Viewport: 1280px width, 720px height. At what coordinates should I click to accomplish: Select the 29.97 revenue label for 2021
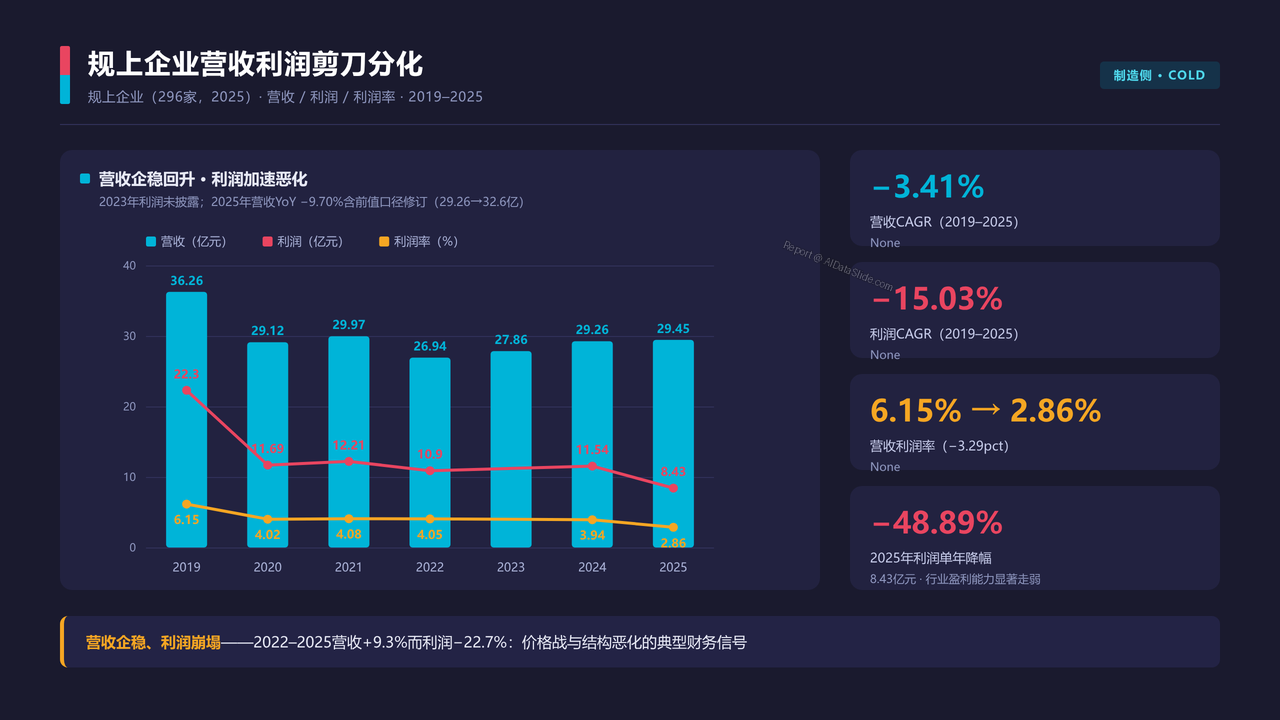coord(348,324)
